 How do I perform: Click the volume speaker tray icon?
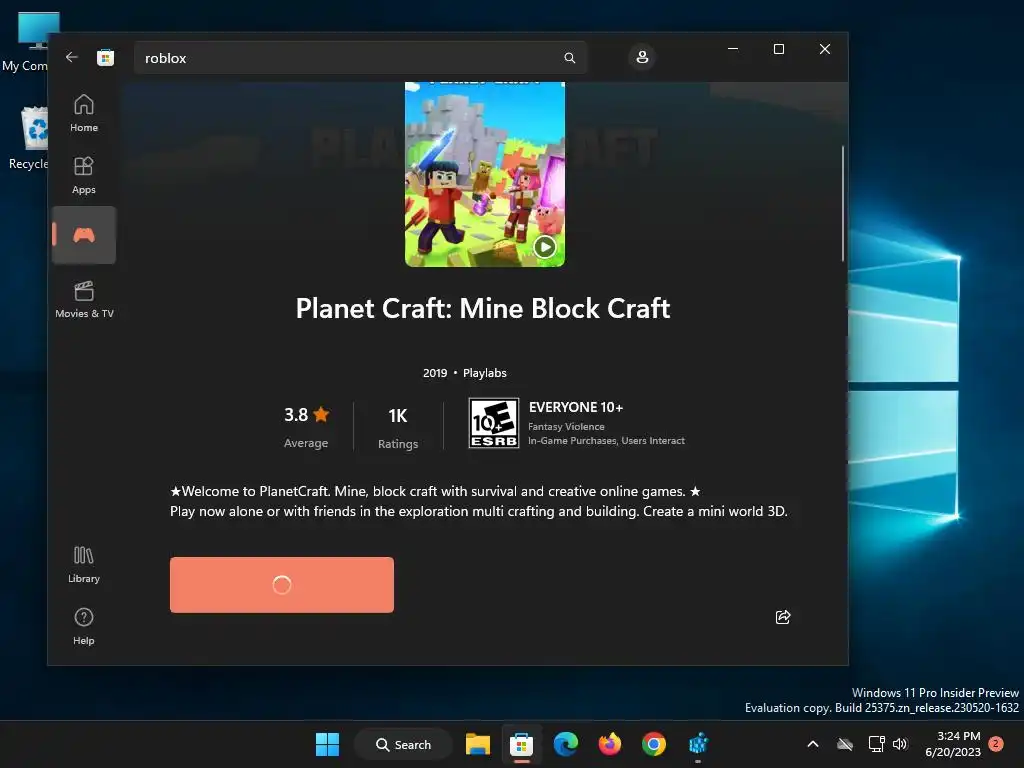[900, 744]
